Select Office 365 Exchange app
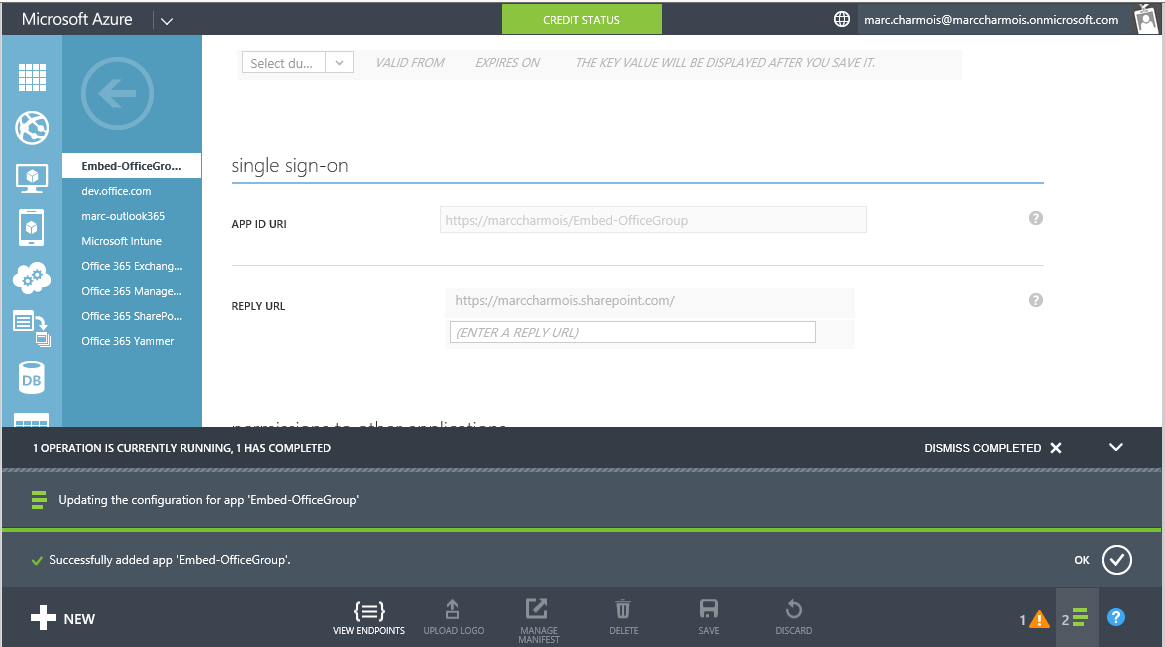 click(x=132, y=266)
